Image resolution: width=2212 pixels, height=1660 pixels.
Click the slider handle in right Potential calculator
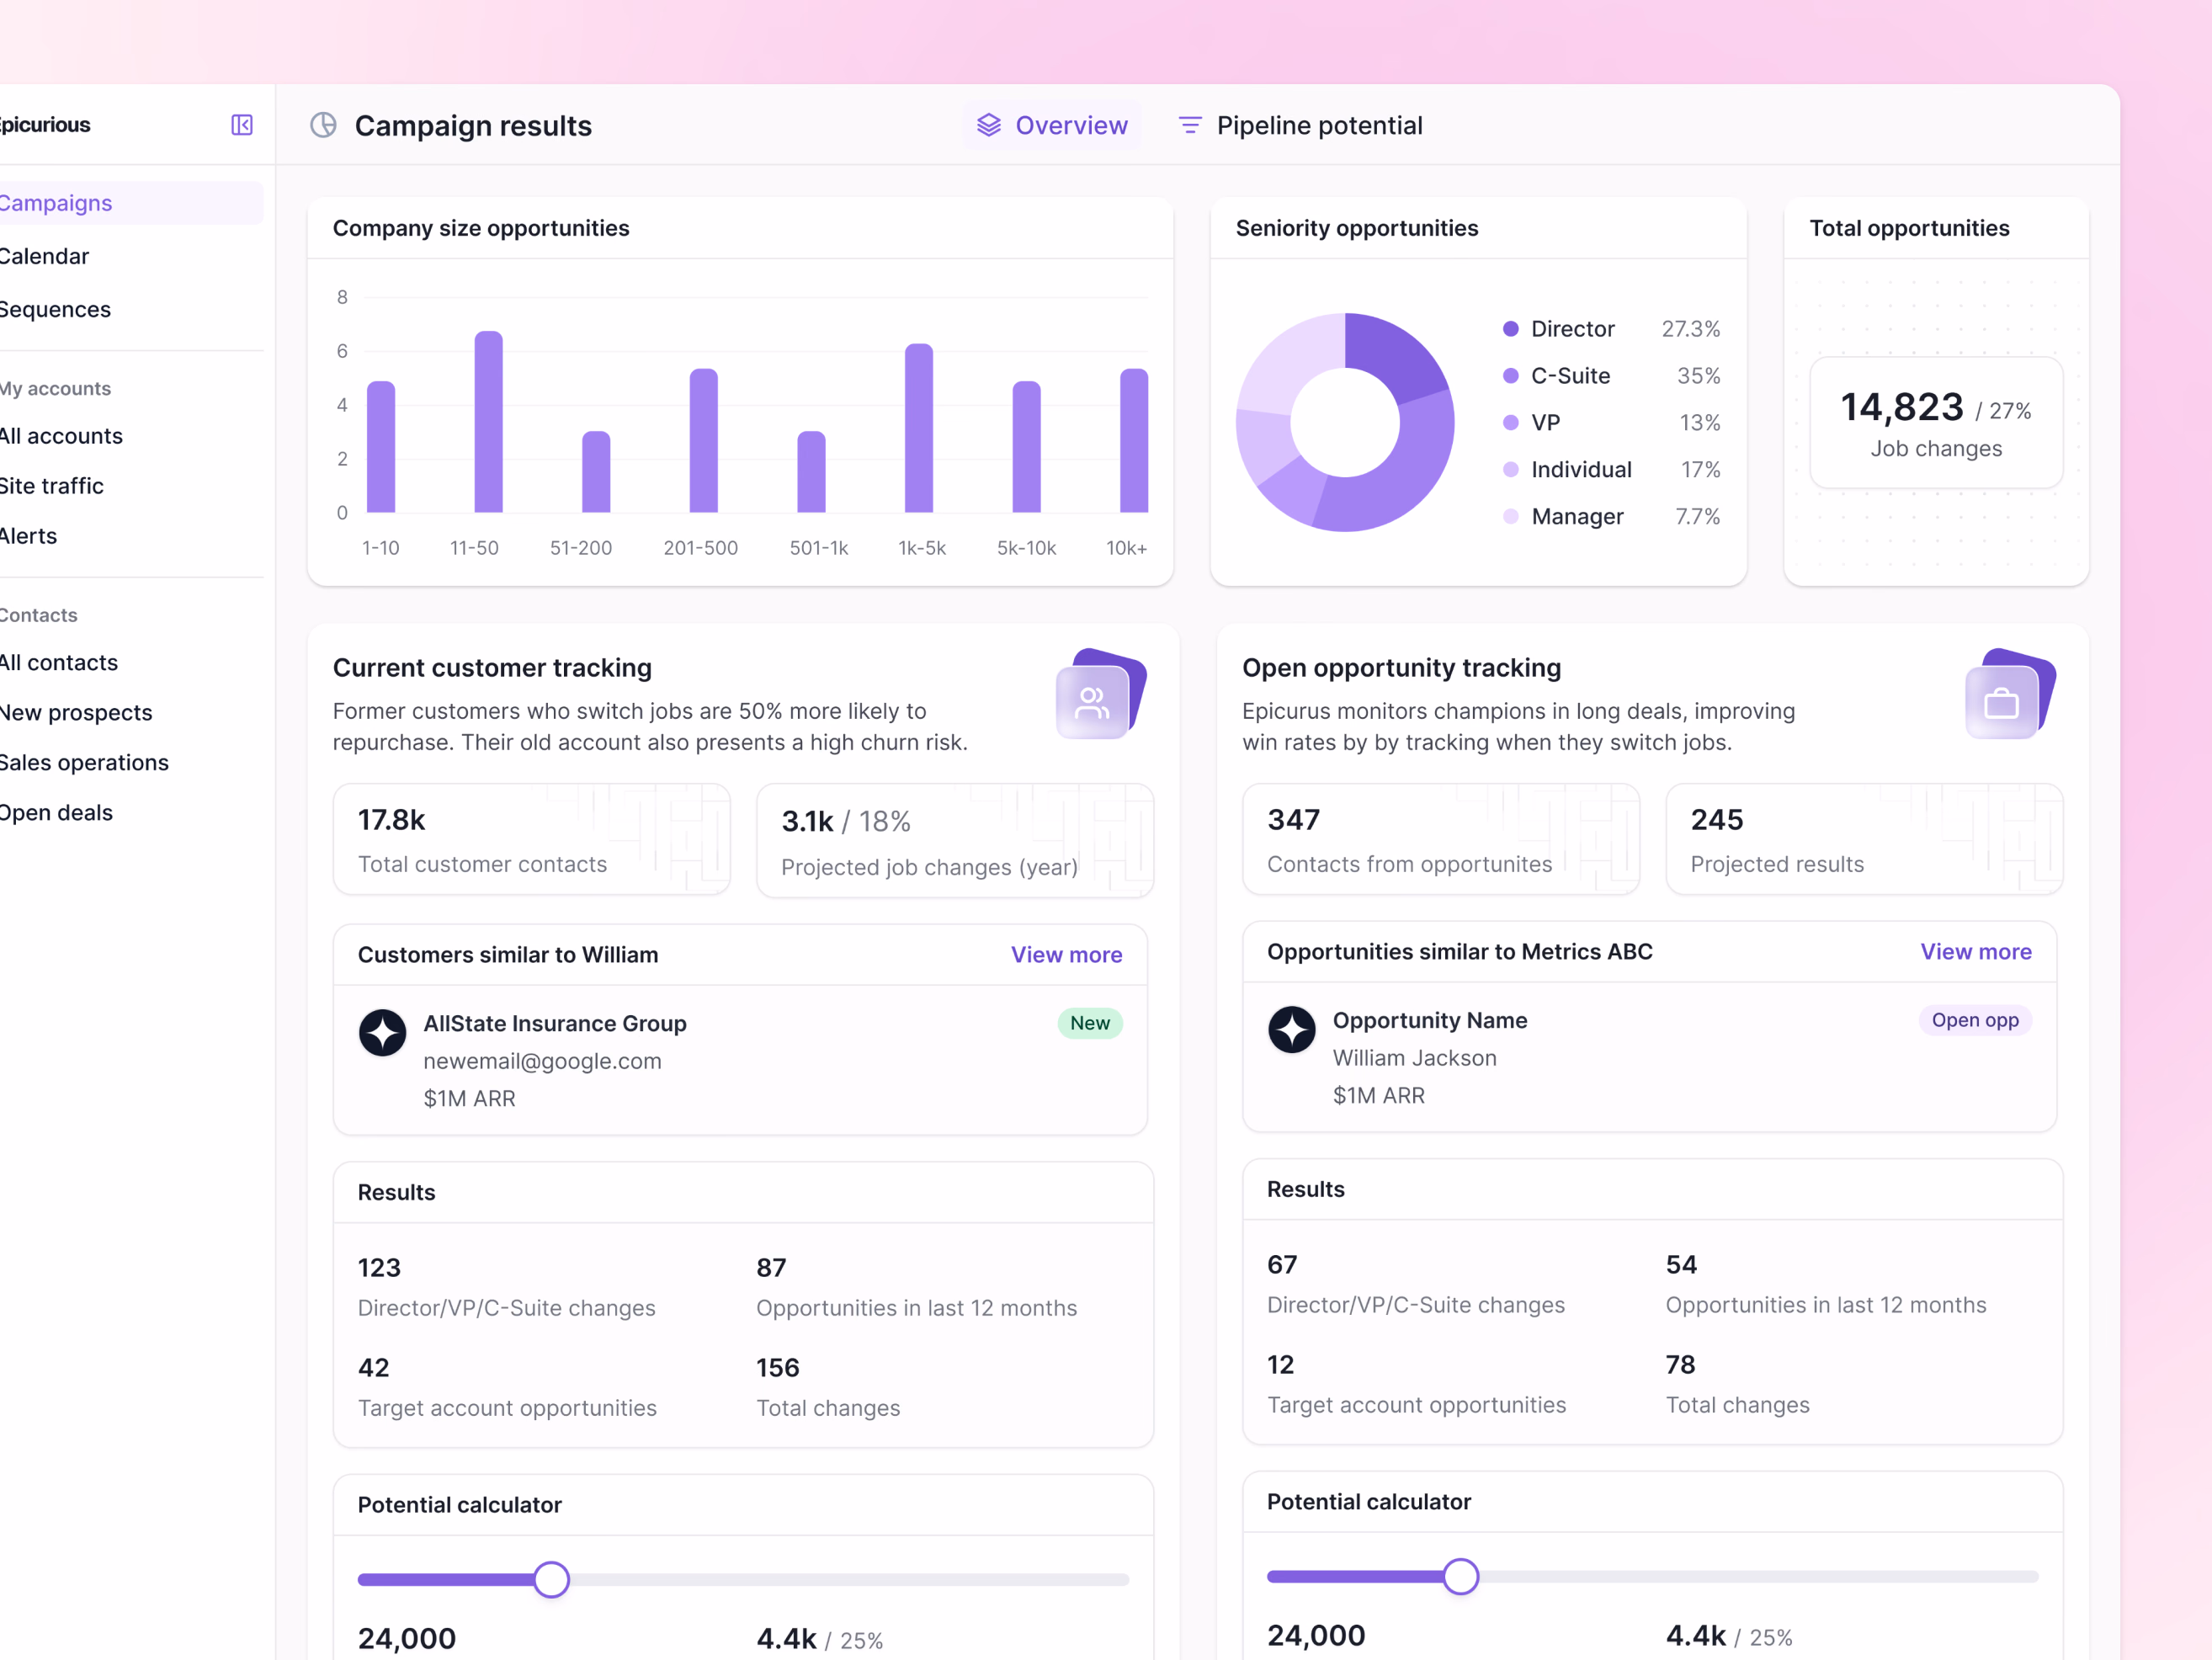pos(1460,1576)
